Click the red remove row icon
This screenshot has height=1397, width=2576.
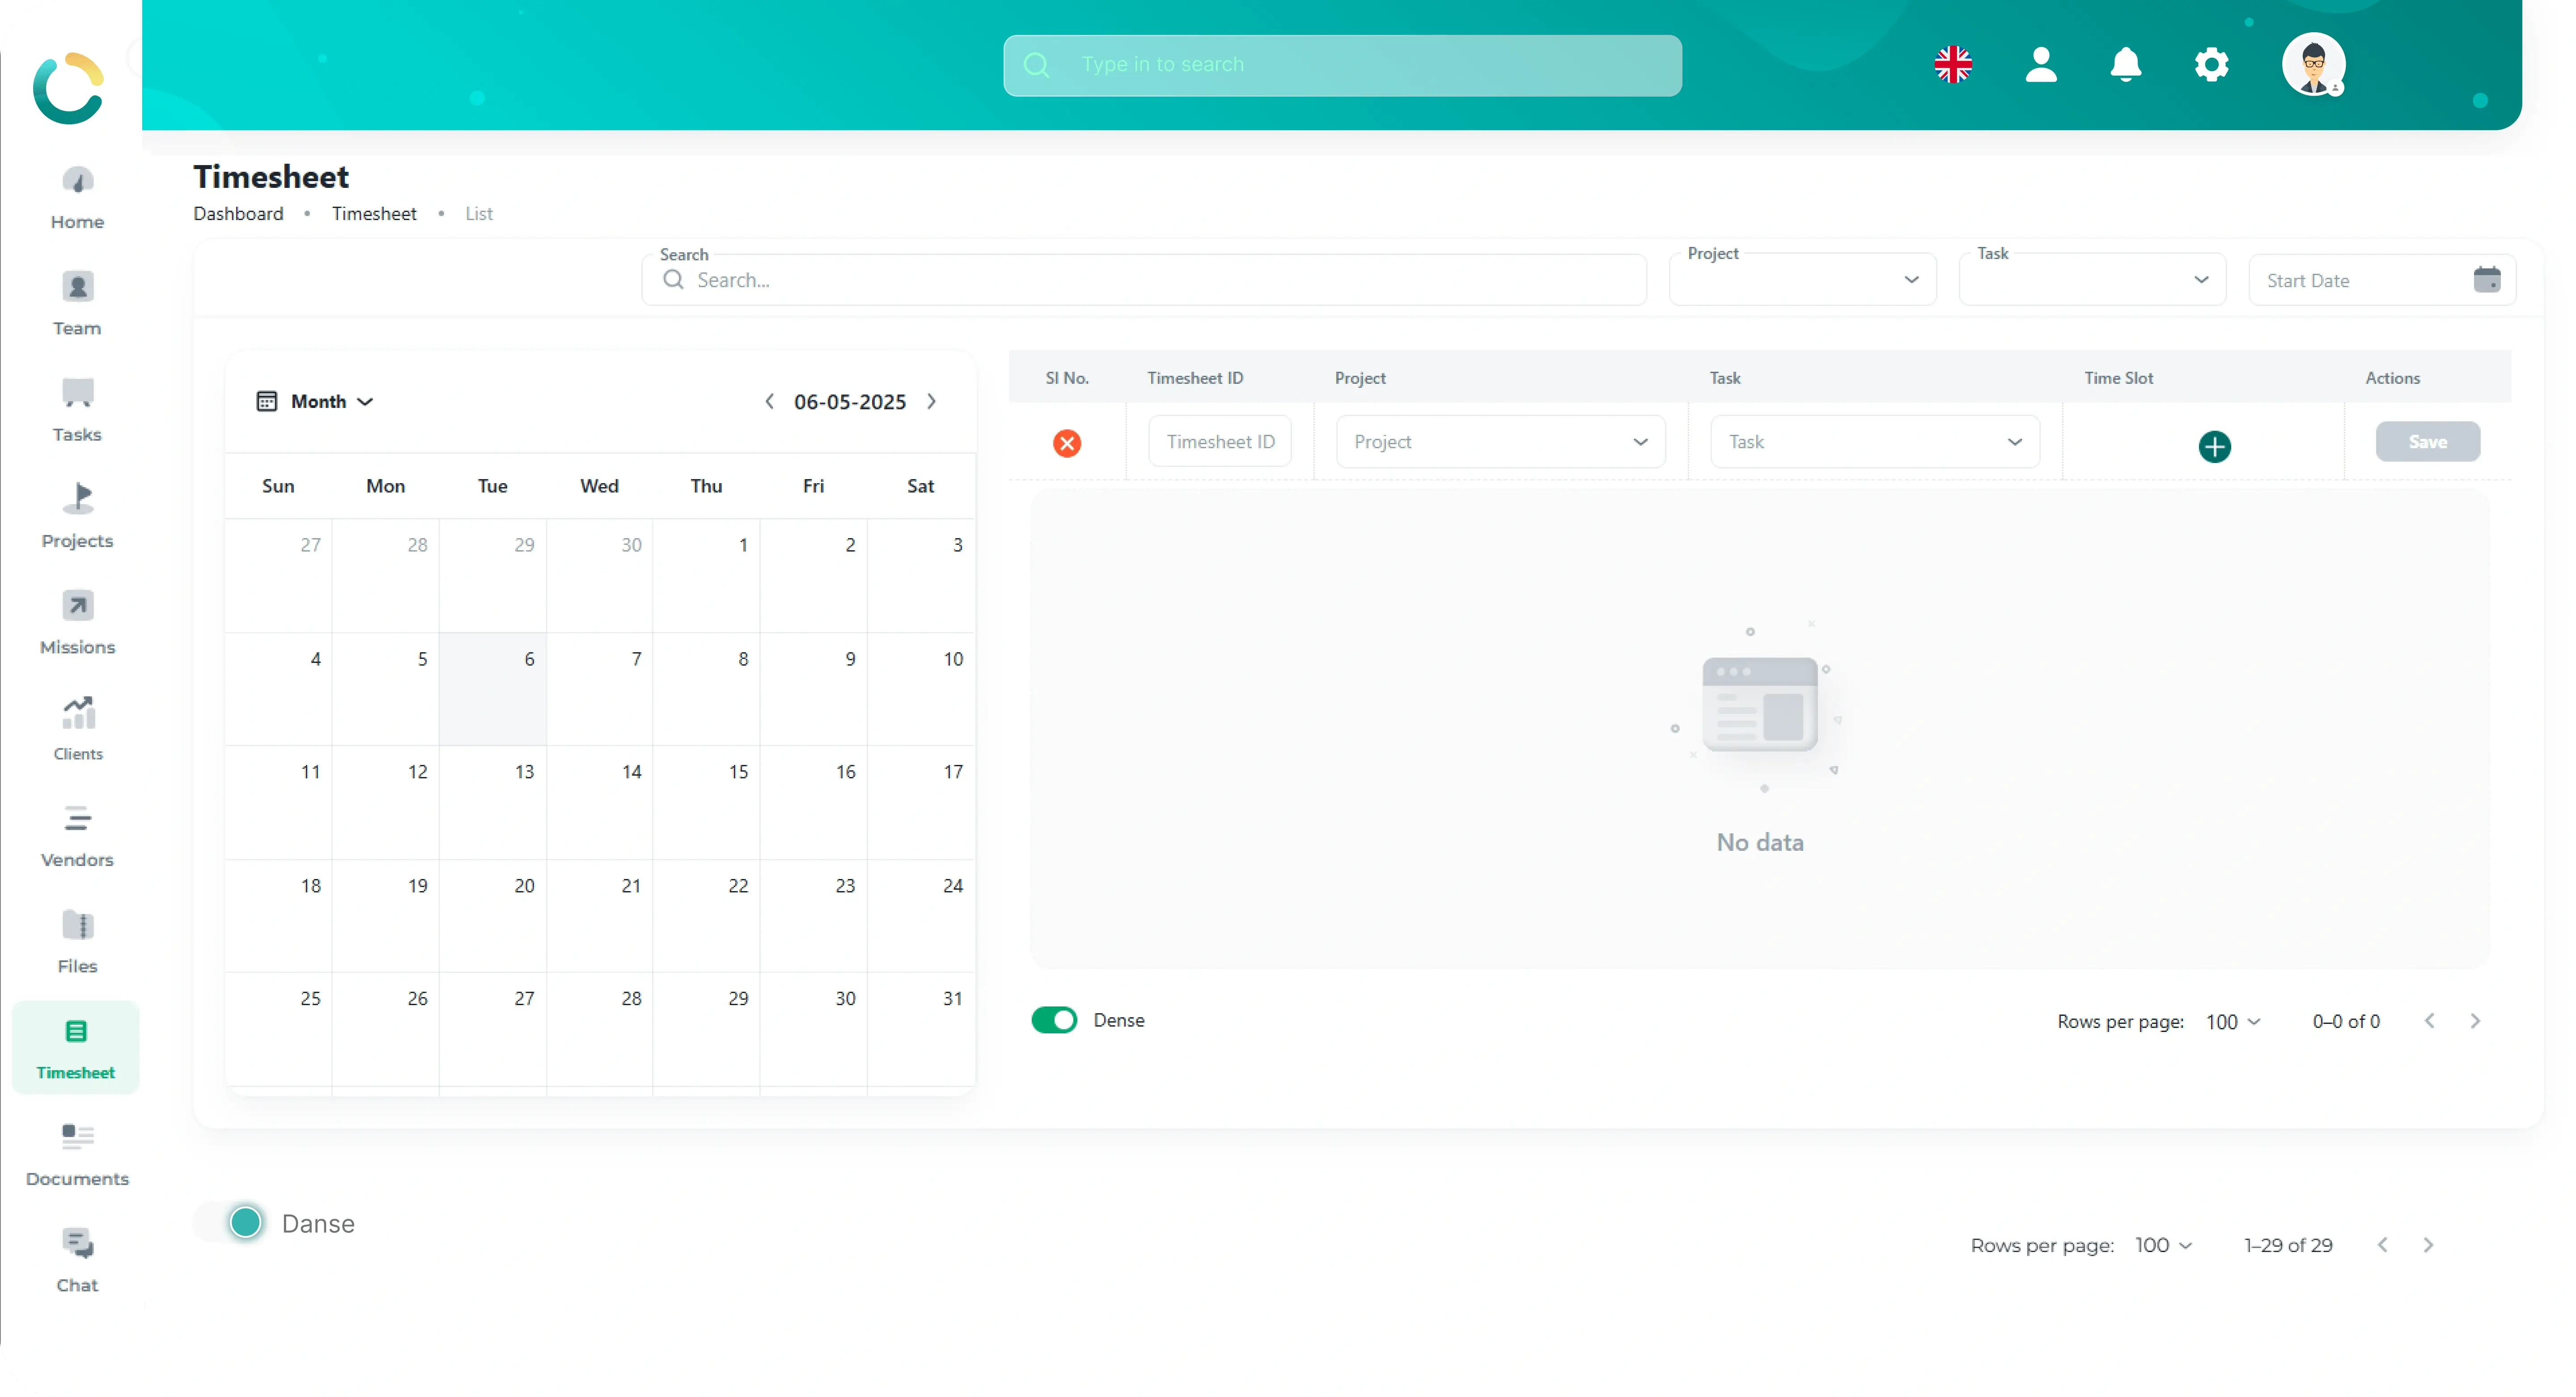(x=1067, y=443)
